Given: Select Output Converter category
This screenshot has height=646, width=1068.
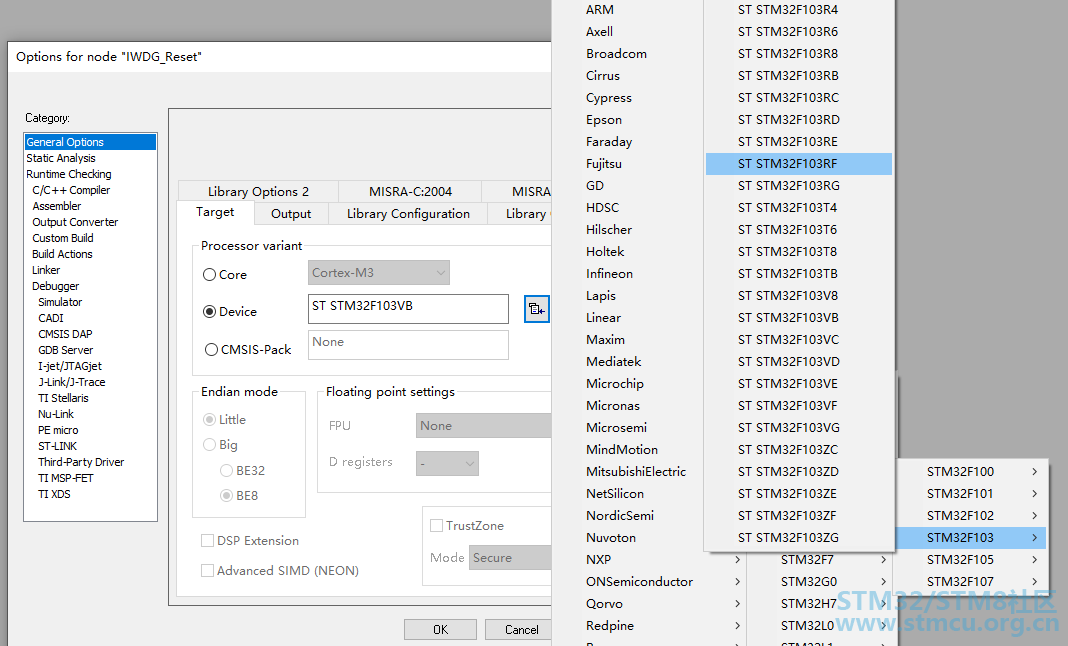Looking at the screenshot, I should [x=75, y=222].
